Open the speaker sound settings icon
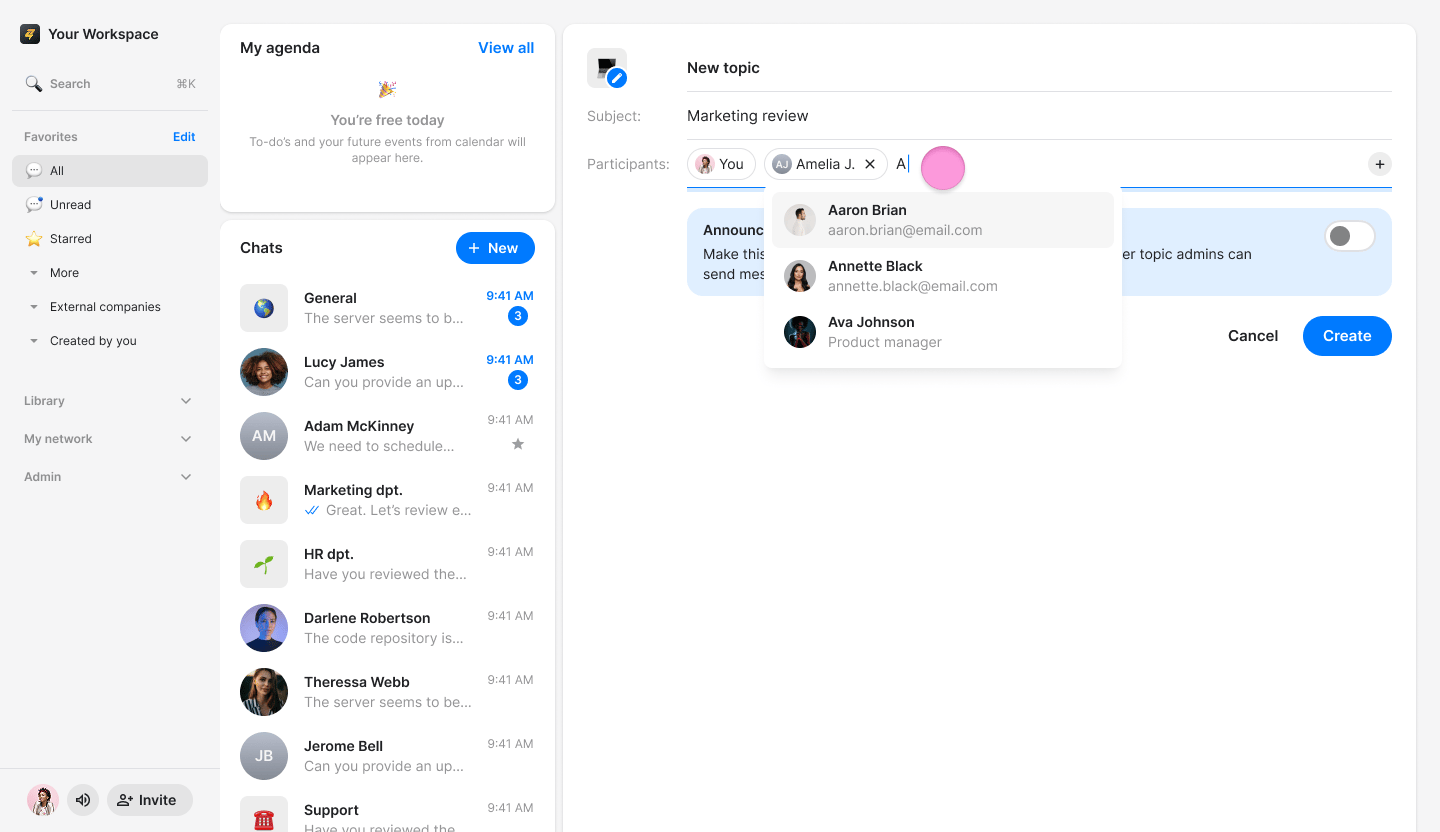This screenshot has height=832, width=1440. coord(83,800)
